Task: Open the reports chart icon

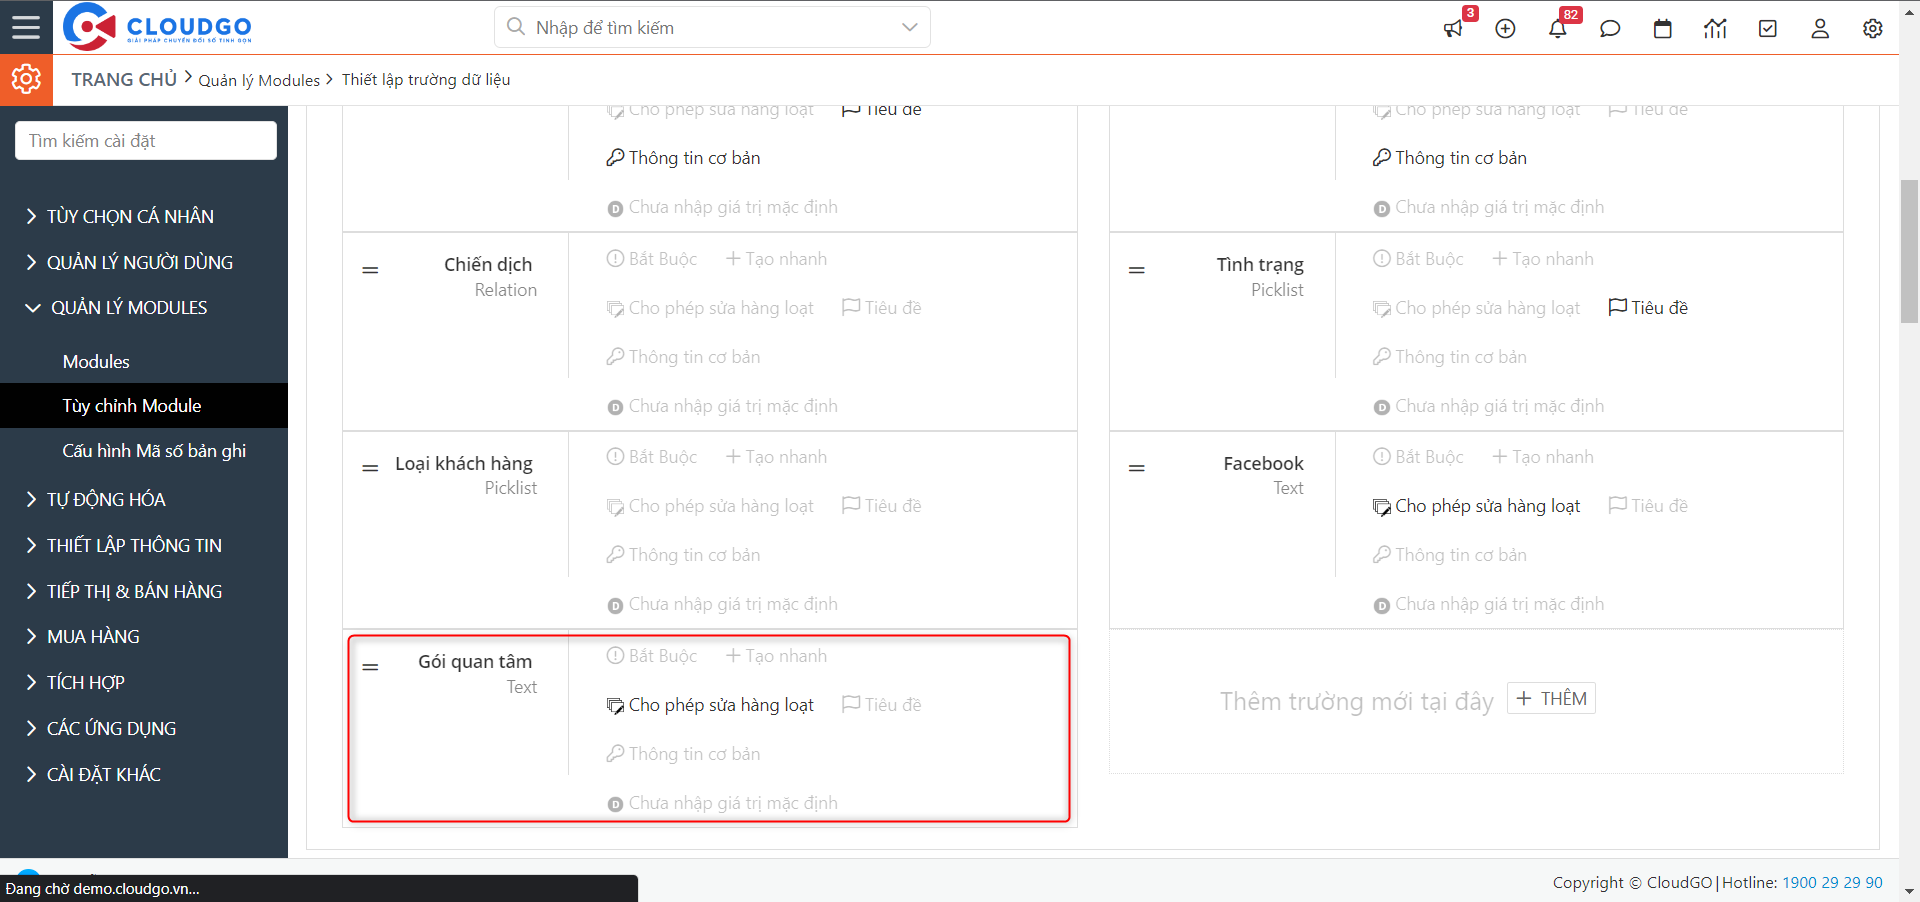Action: pyautogui.click(x=1715, y=29)
